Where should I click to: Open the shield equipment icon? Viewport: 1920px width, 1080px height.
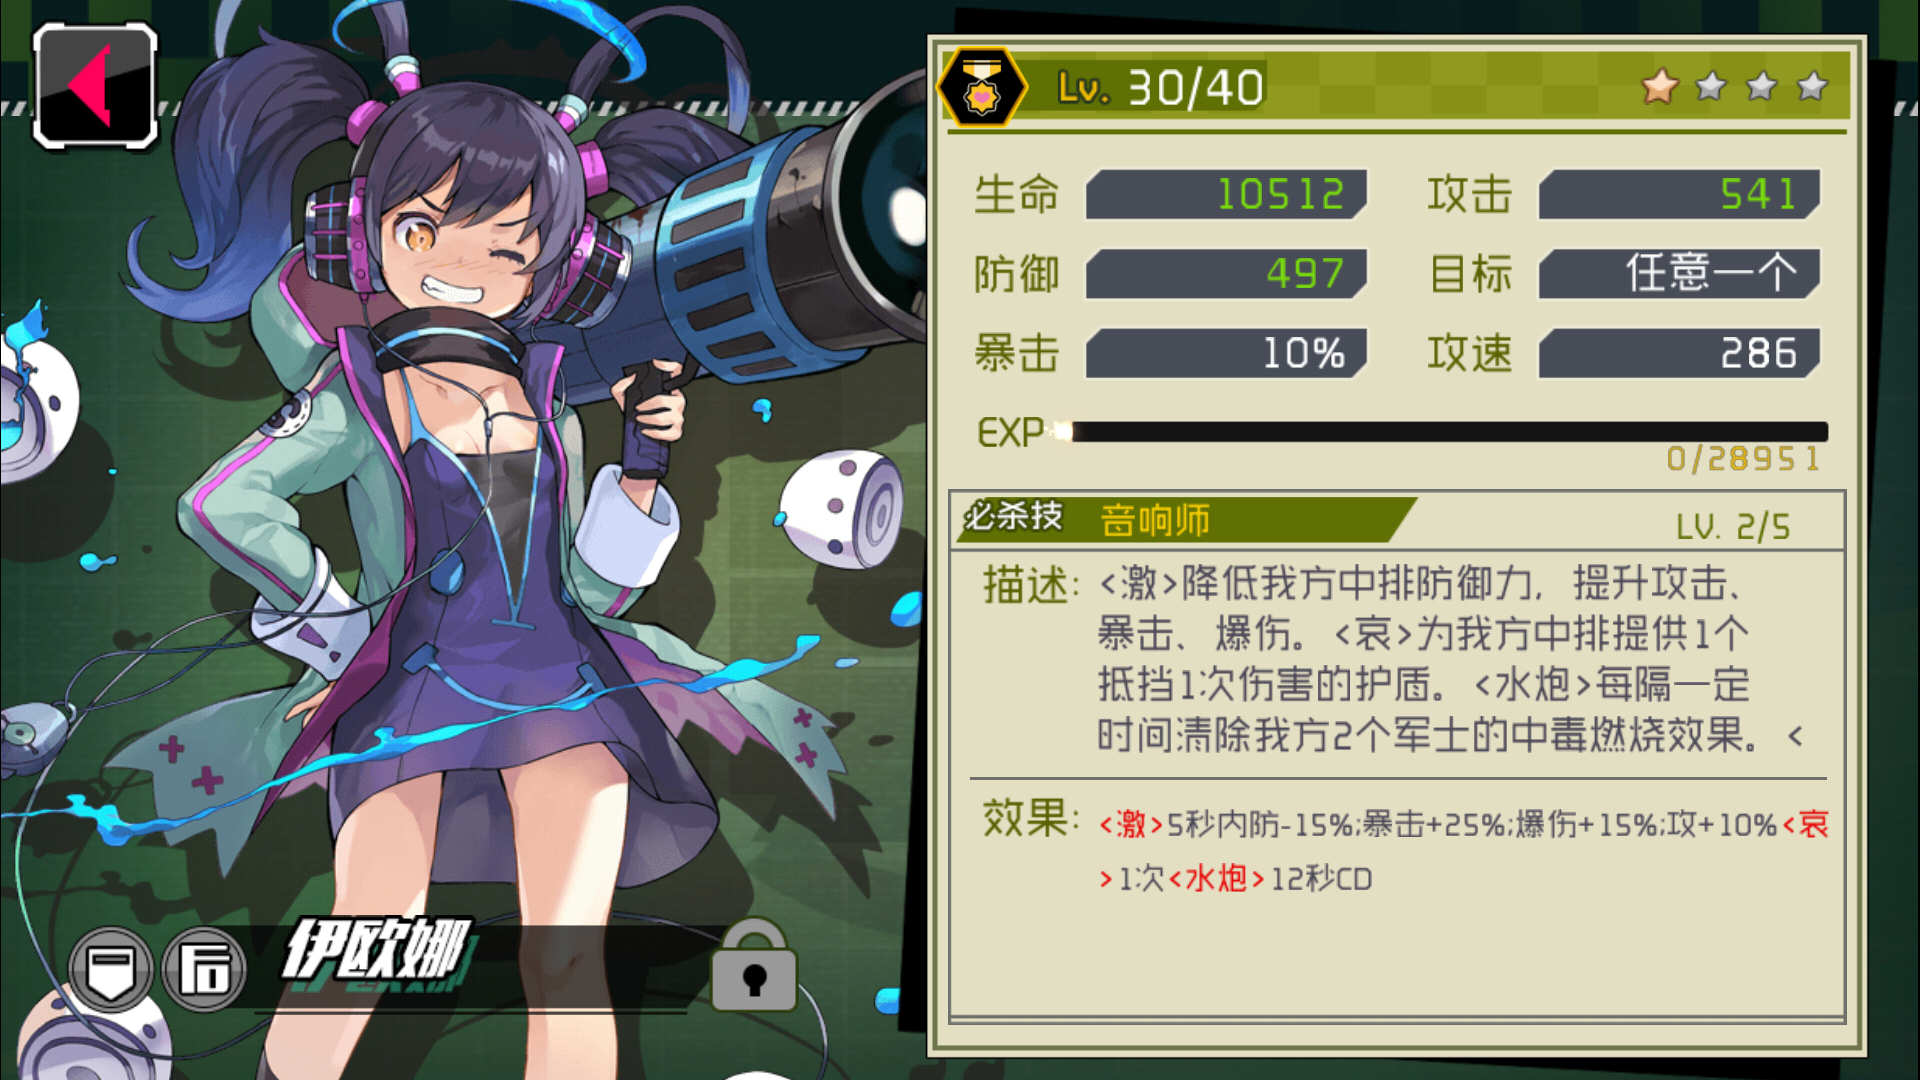click(111, 969)
